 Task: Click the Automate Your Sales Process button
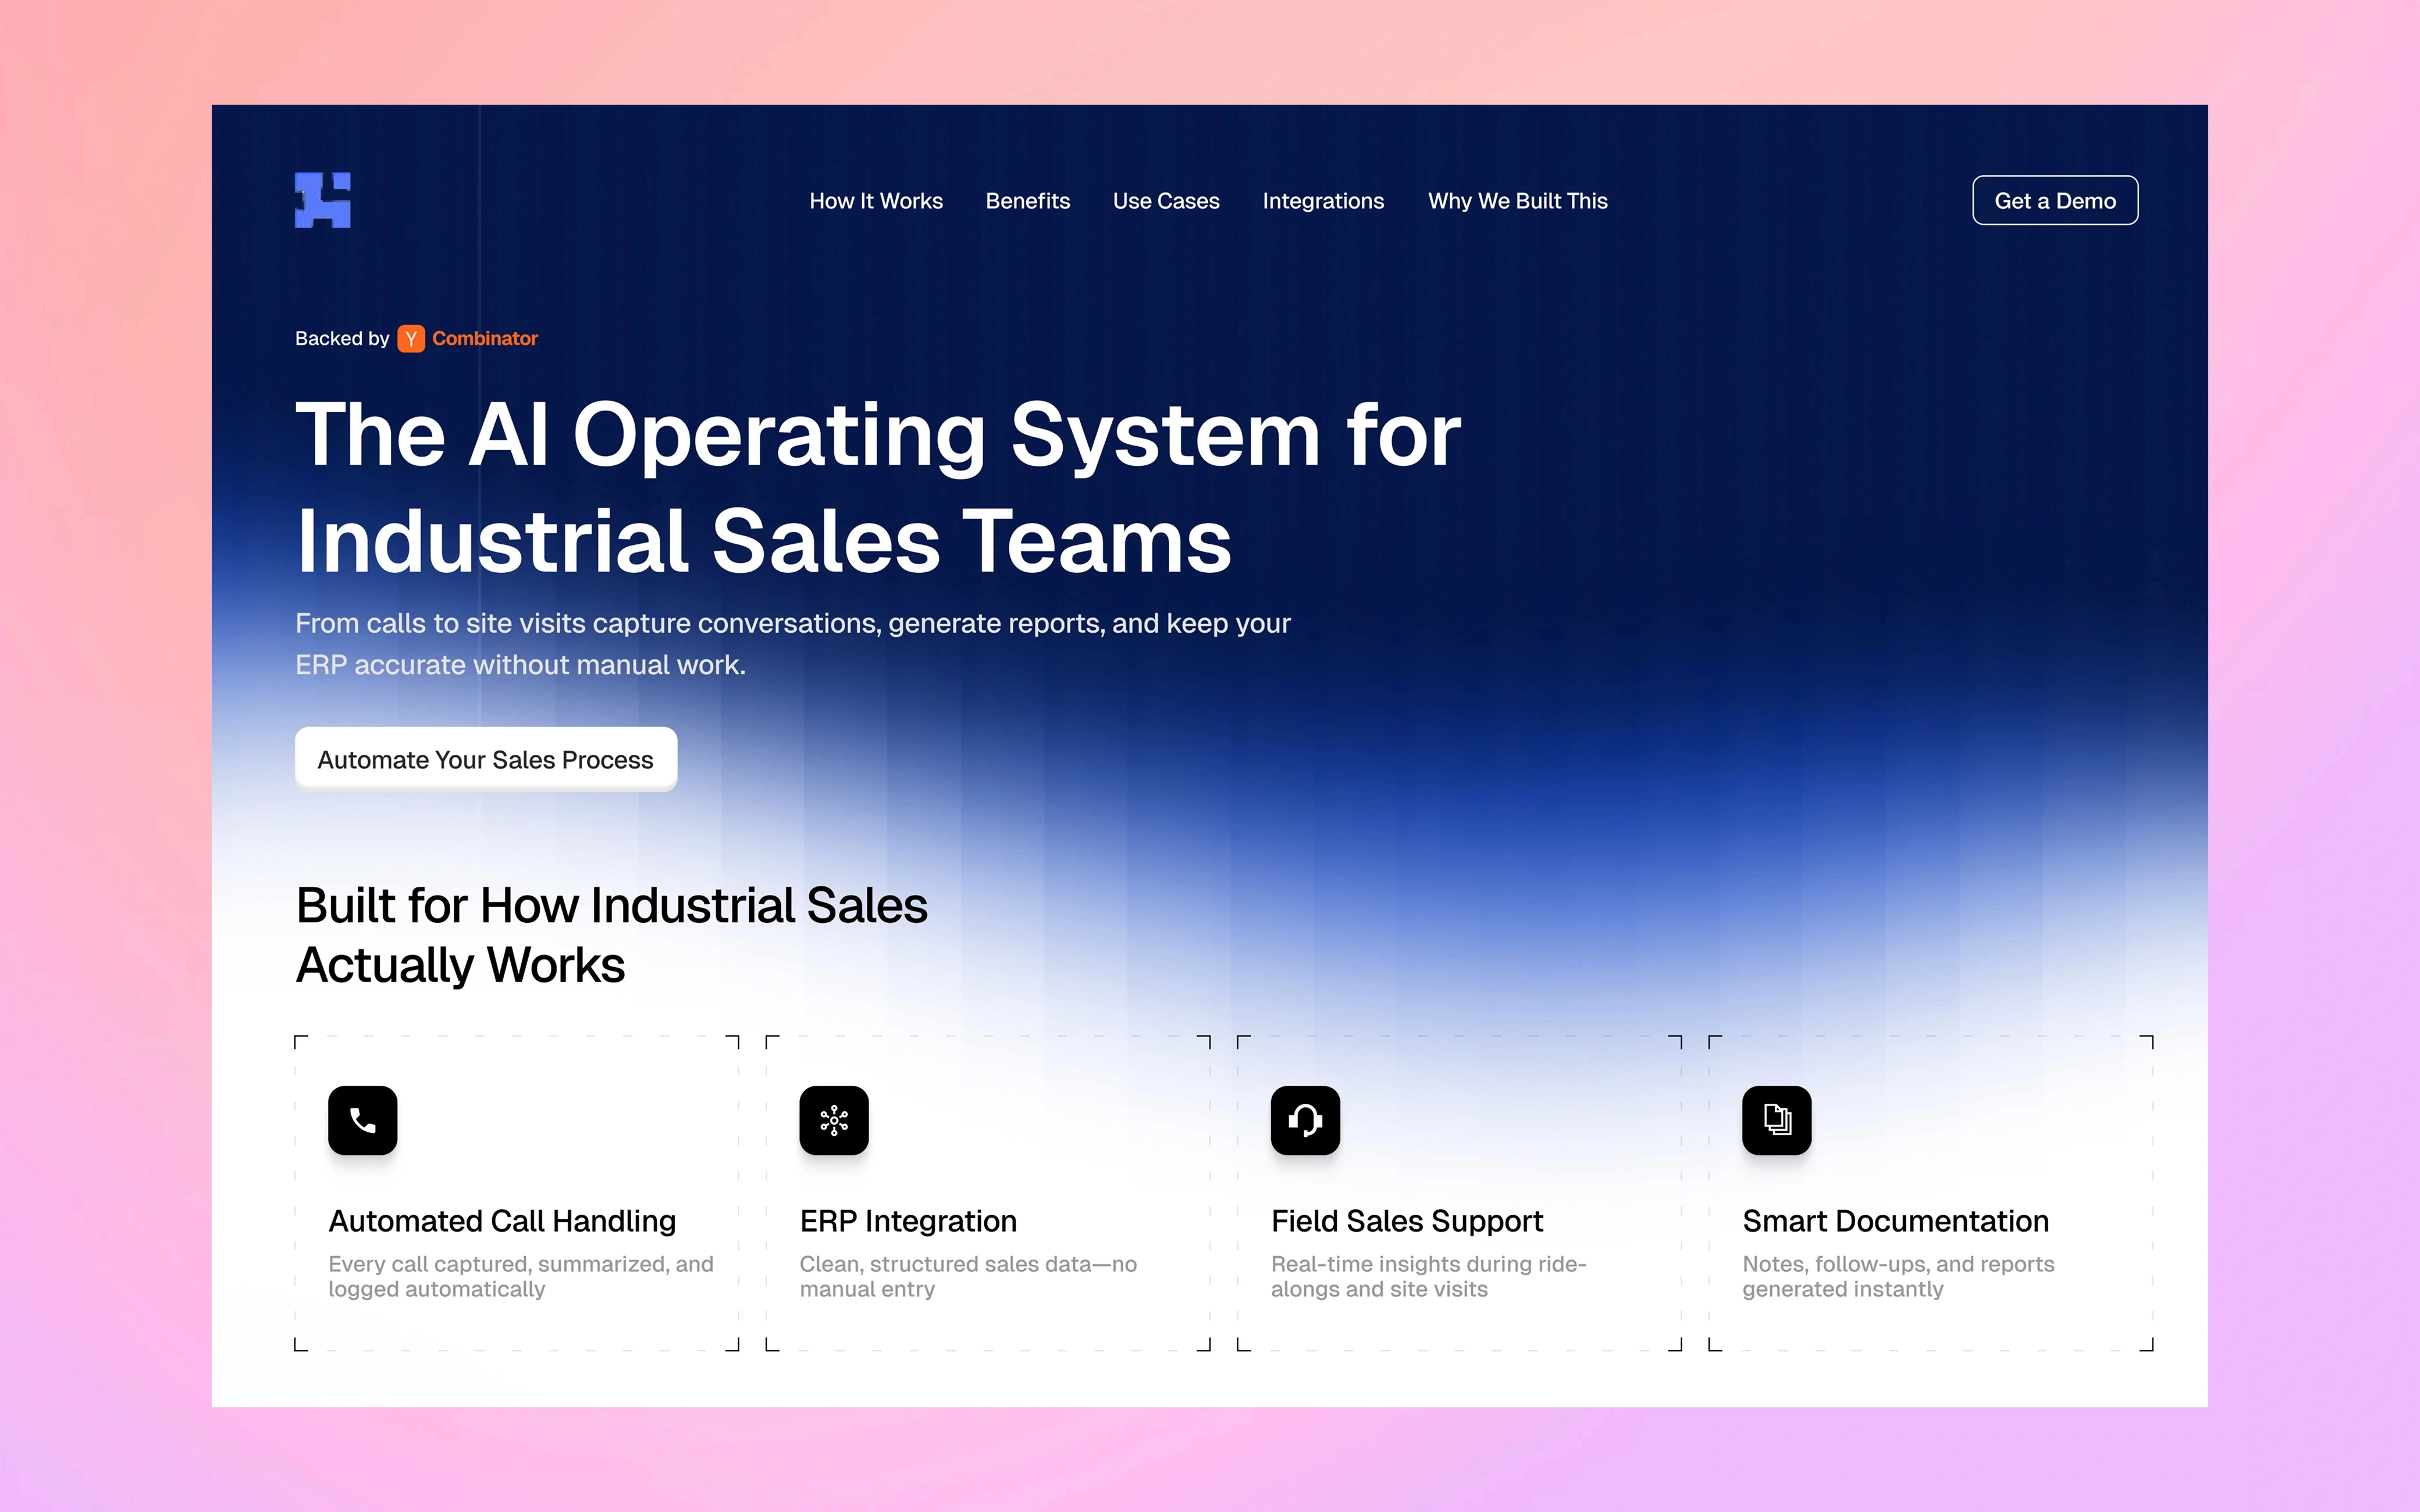[x=486, y=760]
